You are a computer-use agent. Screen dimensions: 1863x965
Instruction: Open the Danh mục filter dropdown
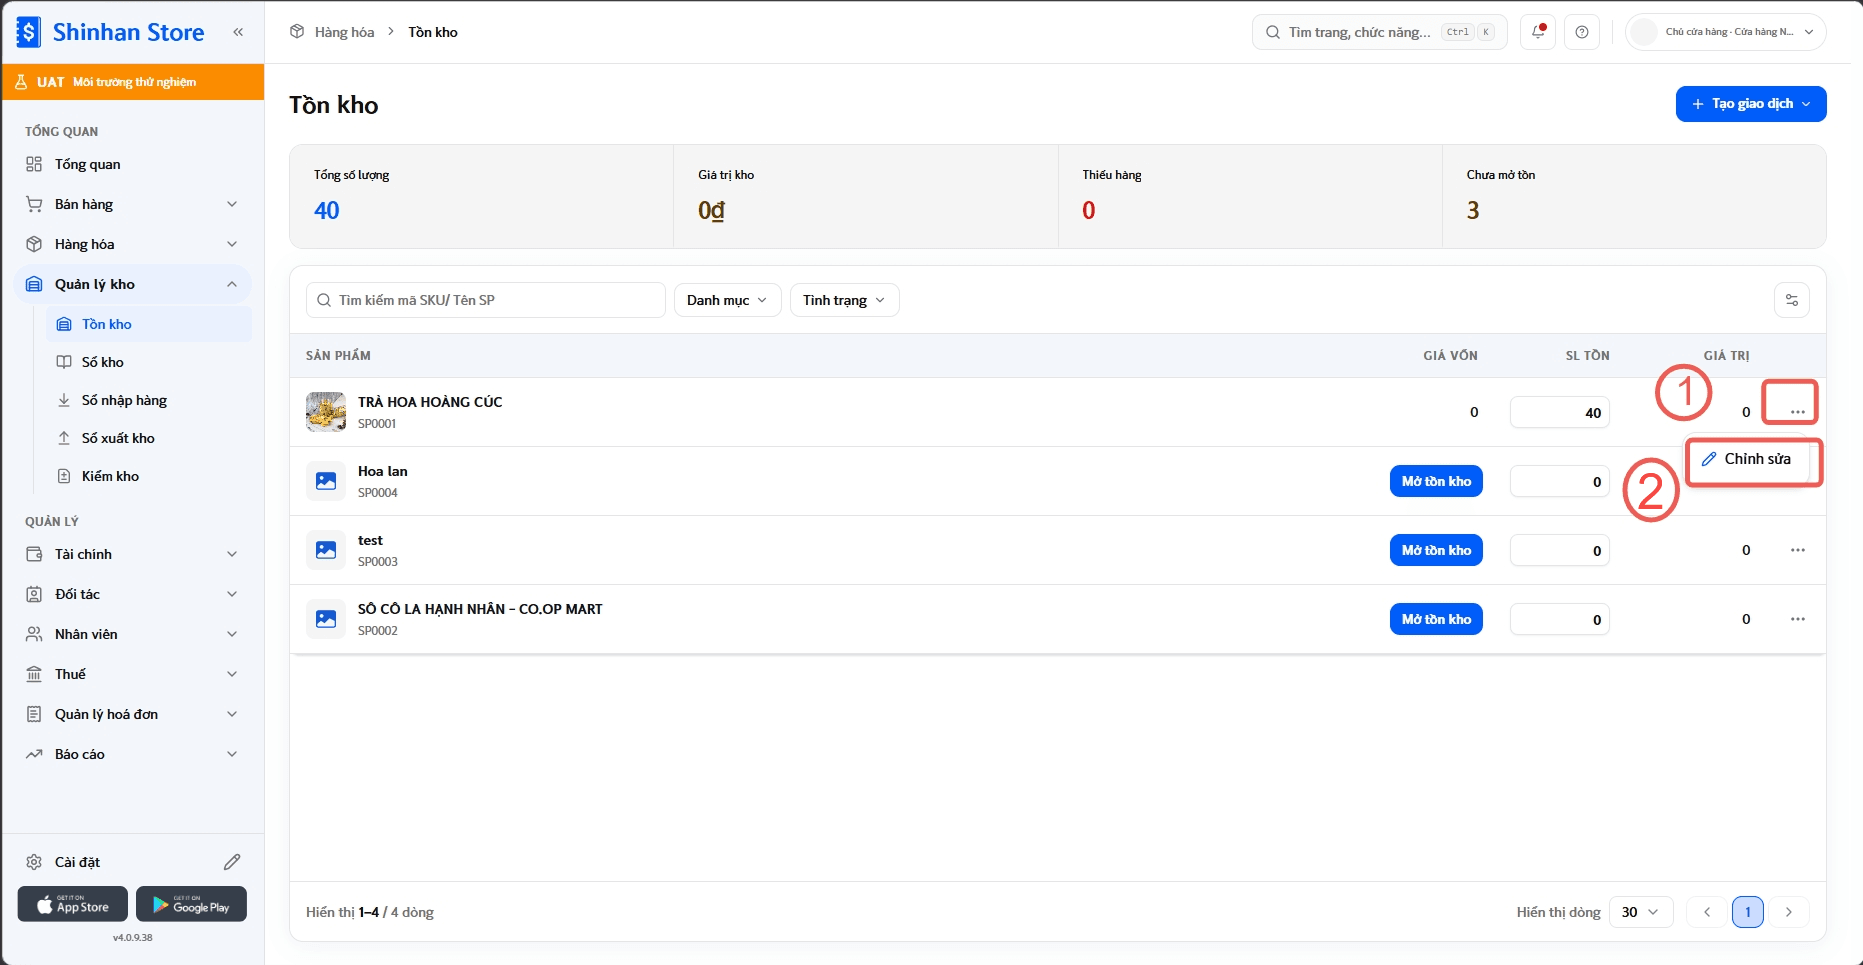click(728, 300)
